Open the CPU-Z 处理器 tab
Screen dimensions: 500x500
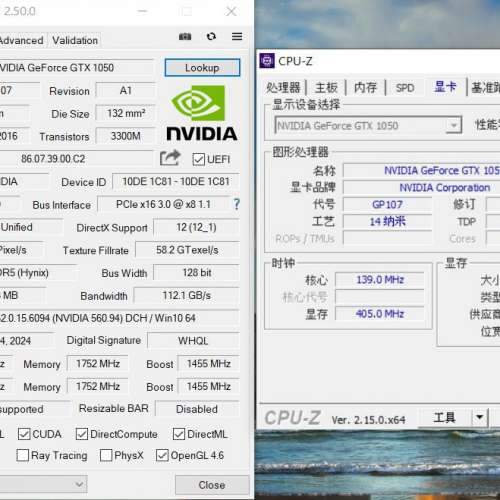coord(283,88)
